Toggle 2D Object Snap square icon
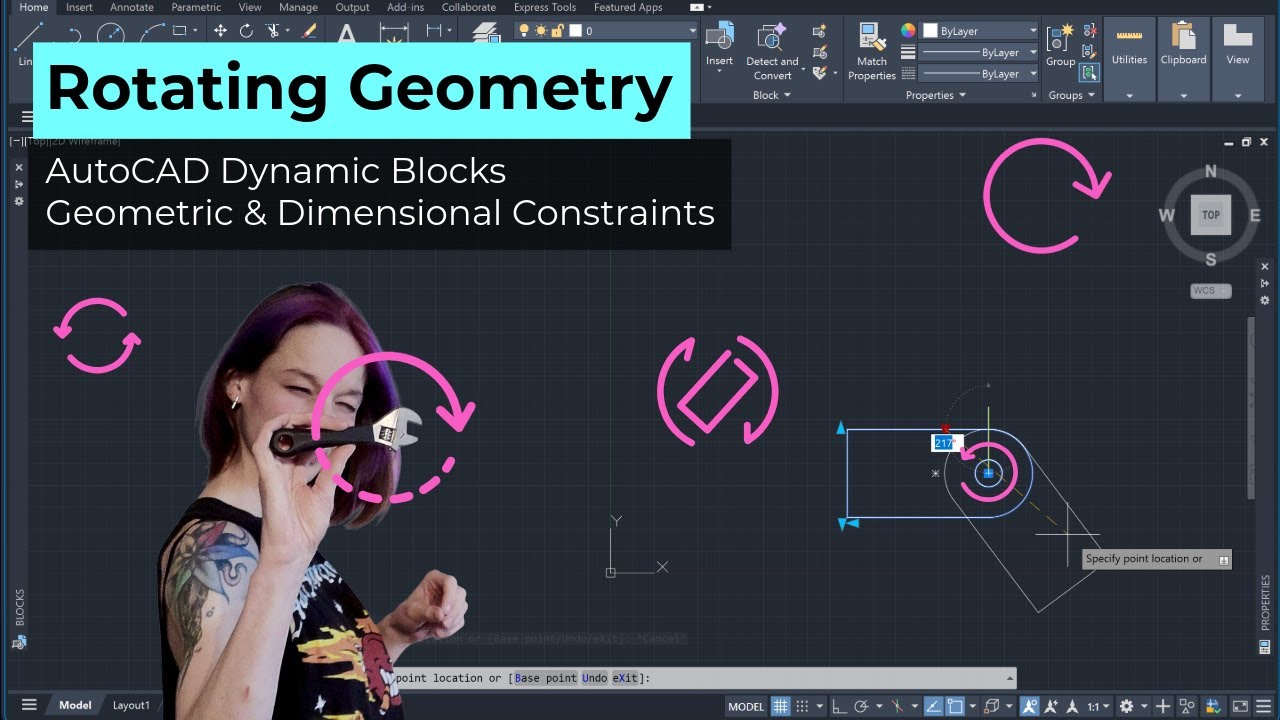The image size is (1280, 720). click(954, 706)
